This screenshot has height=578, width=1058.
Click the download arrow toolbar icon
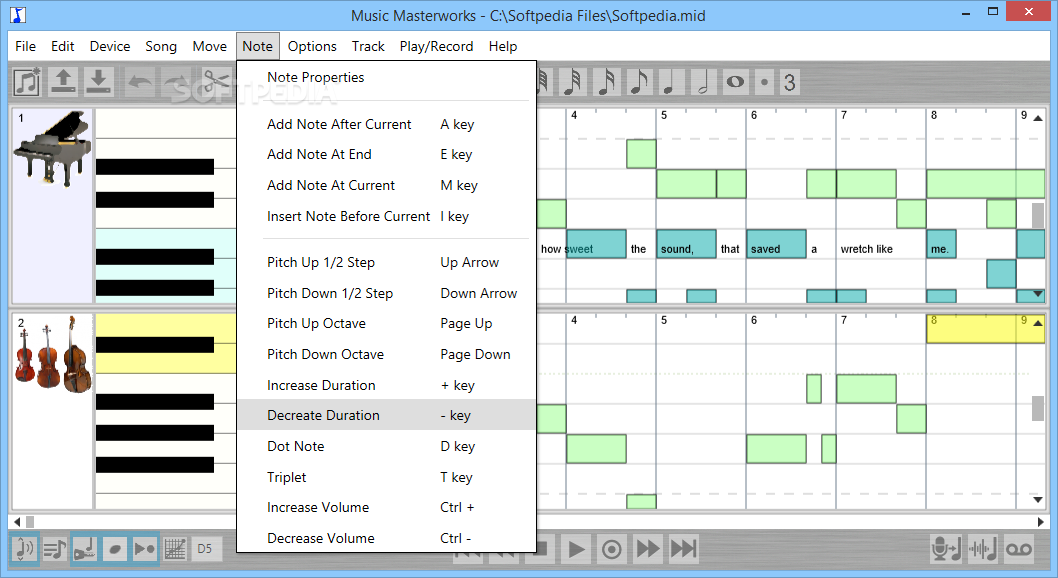(x=99, y=82)
